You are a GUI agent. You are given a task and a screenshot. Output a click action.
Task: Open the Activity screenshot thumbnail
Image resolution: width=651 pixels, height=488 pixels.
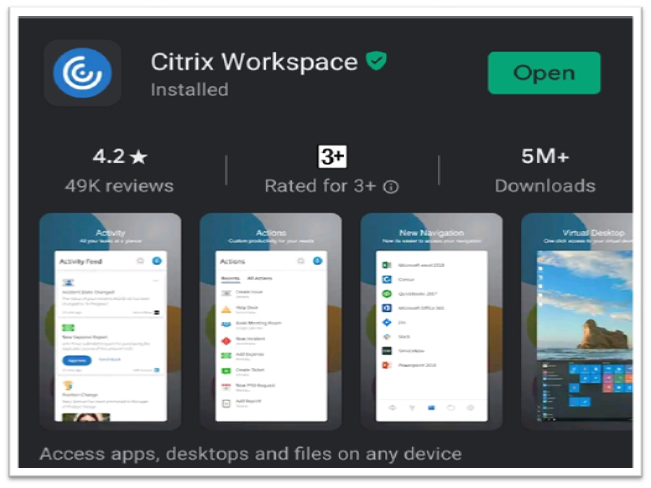(110, 320)
